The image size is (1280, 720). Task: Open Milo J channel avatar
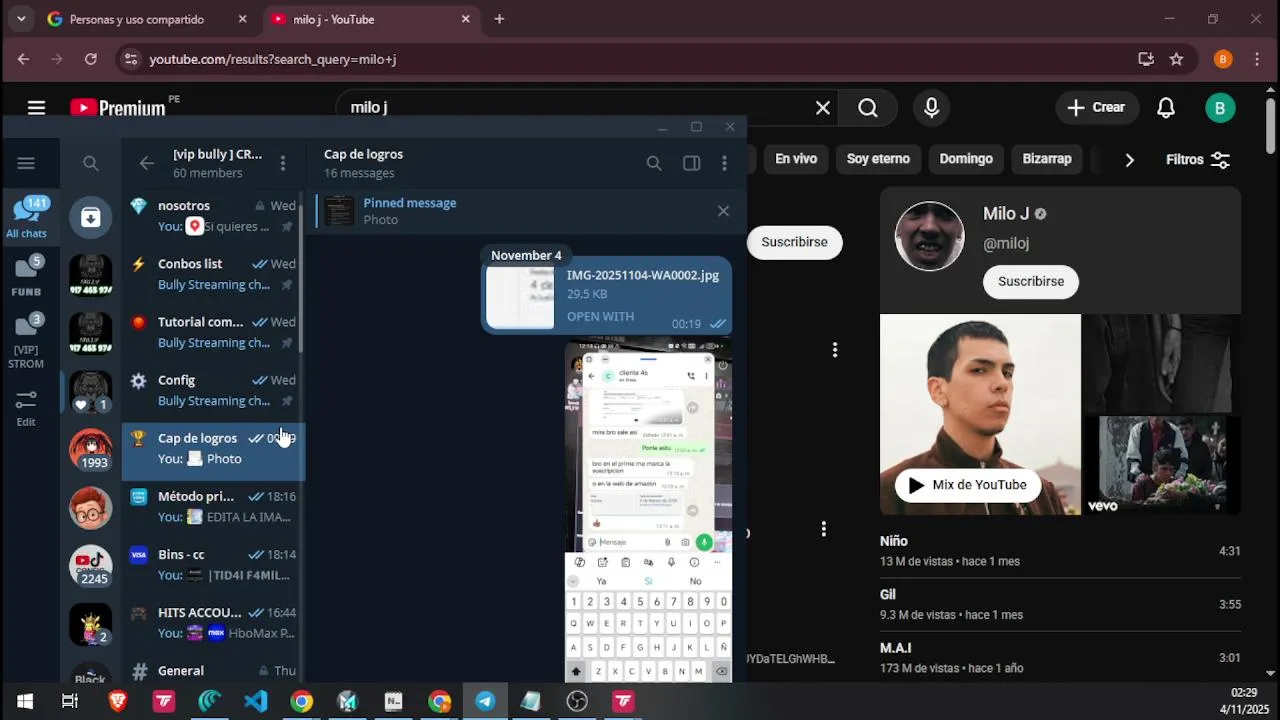click(x=929, y=236)
